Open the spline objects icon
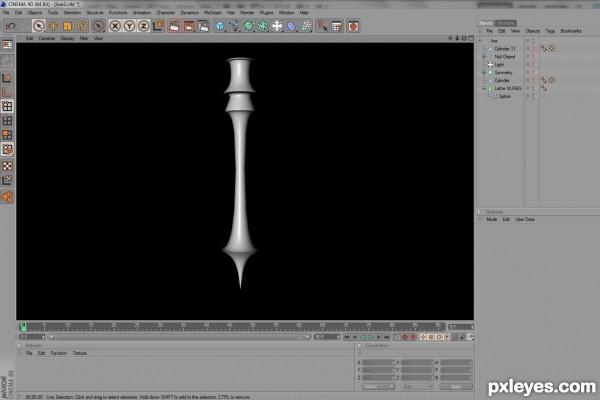The width and height of the screenshot is (600, 400). pos(234,26)
